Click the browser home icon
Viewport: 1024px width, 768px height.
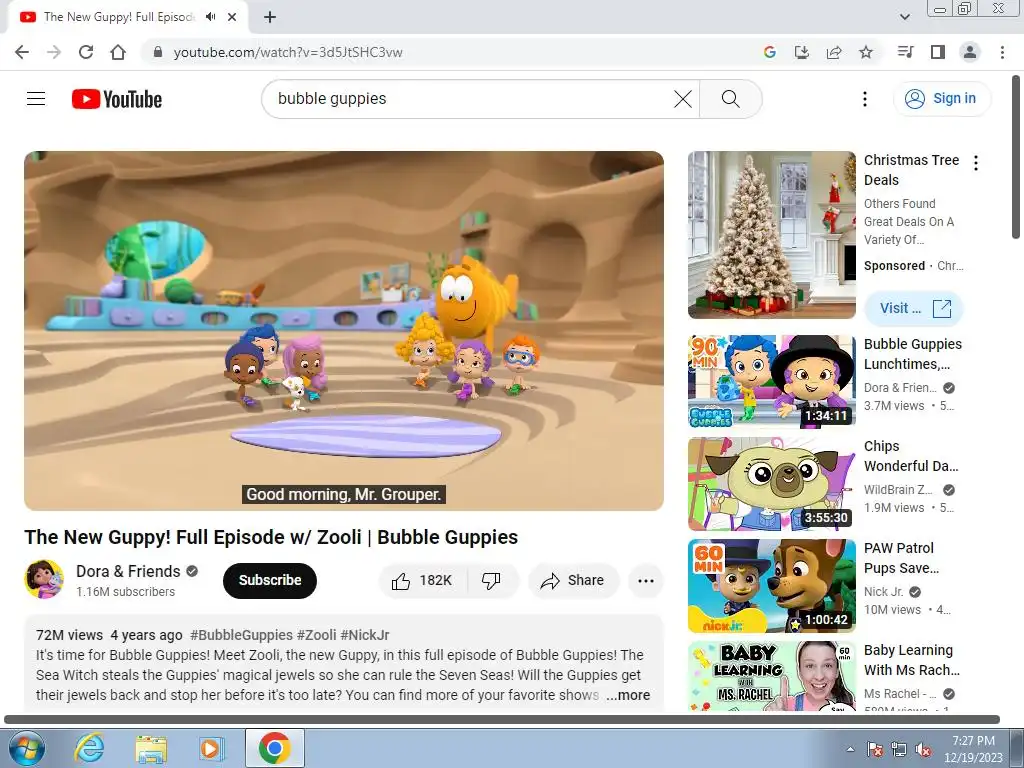[118, 52]
